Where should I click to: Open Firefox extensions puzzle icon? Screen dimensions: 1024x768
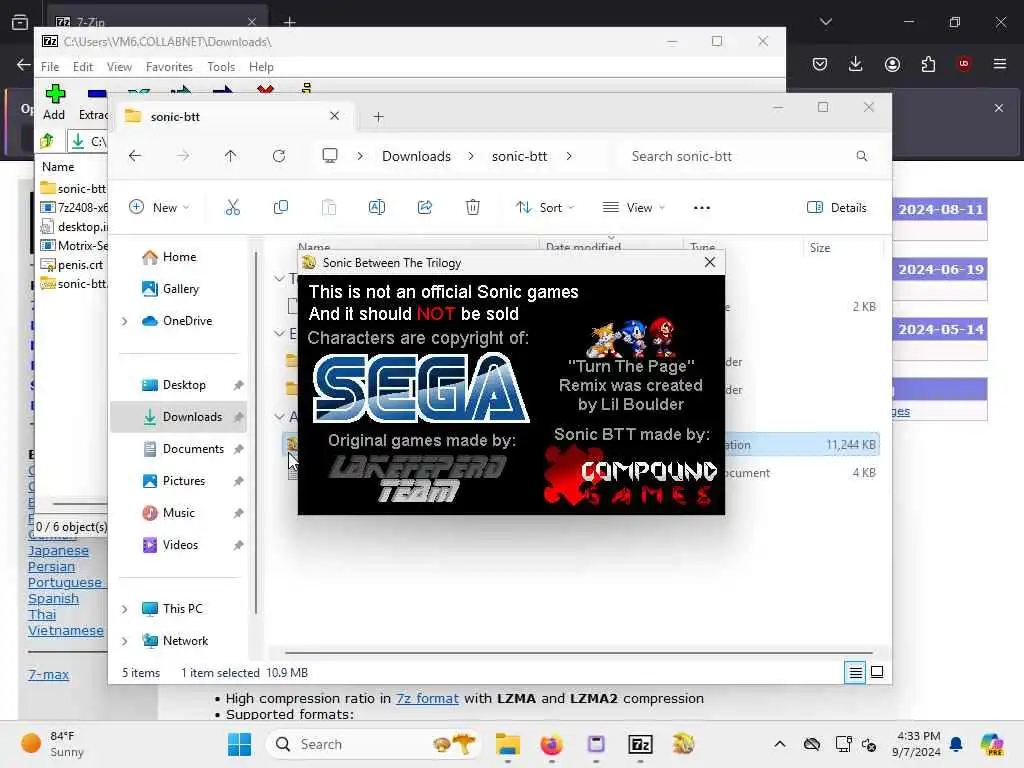[x=928, y=64]
